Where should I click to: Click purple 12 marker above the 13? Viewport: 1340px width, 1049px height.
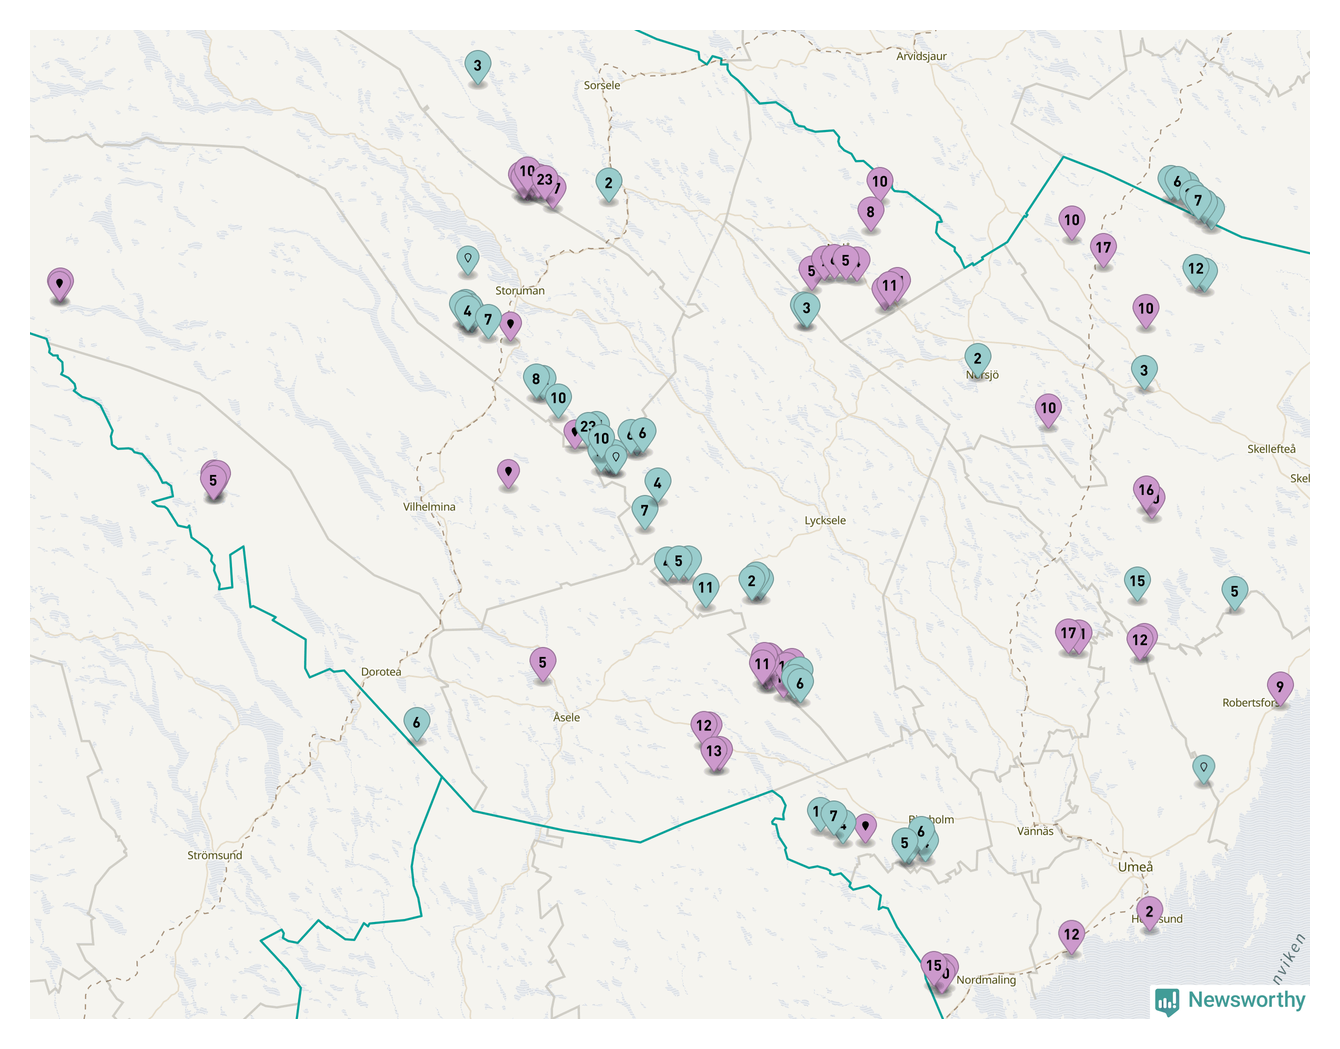704,728
